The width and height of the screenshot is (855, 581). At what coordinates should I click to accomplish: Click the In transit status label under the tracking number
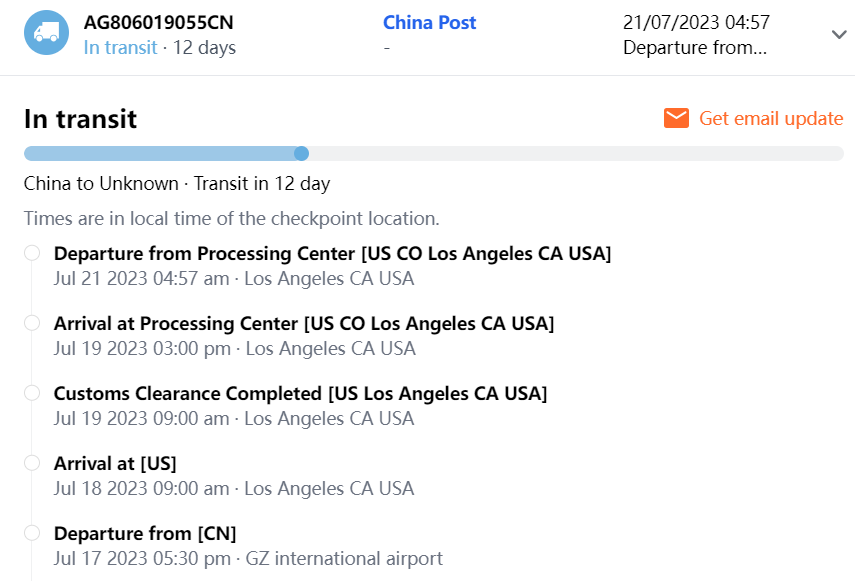tap(120, 47)
